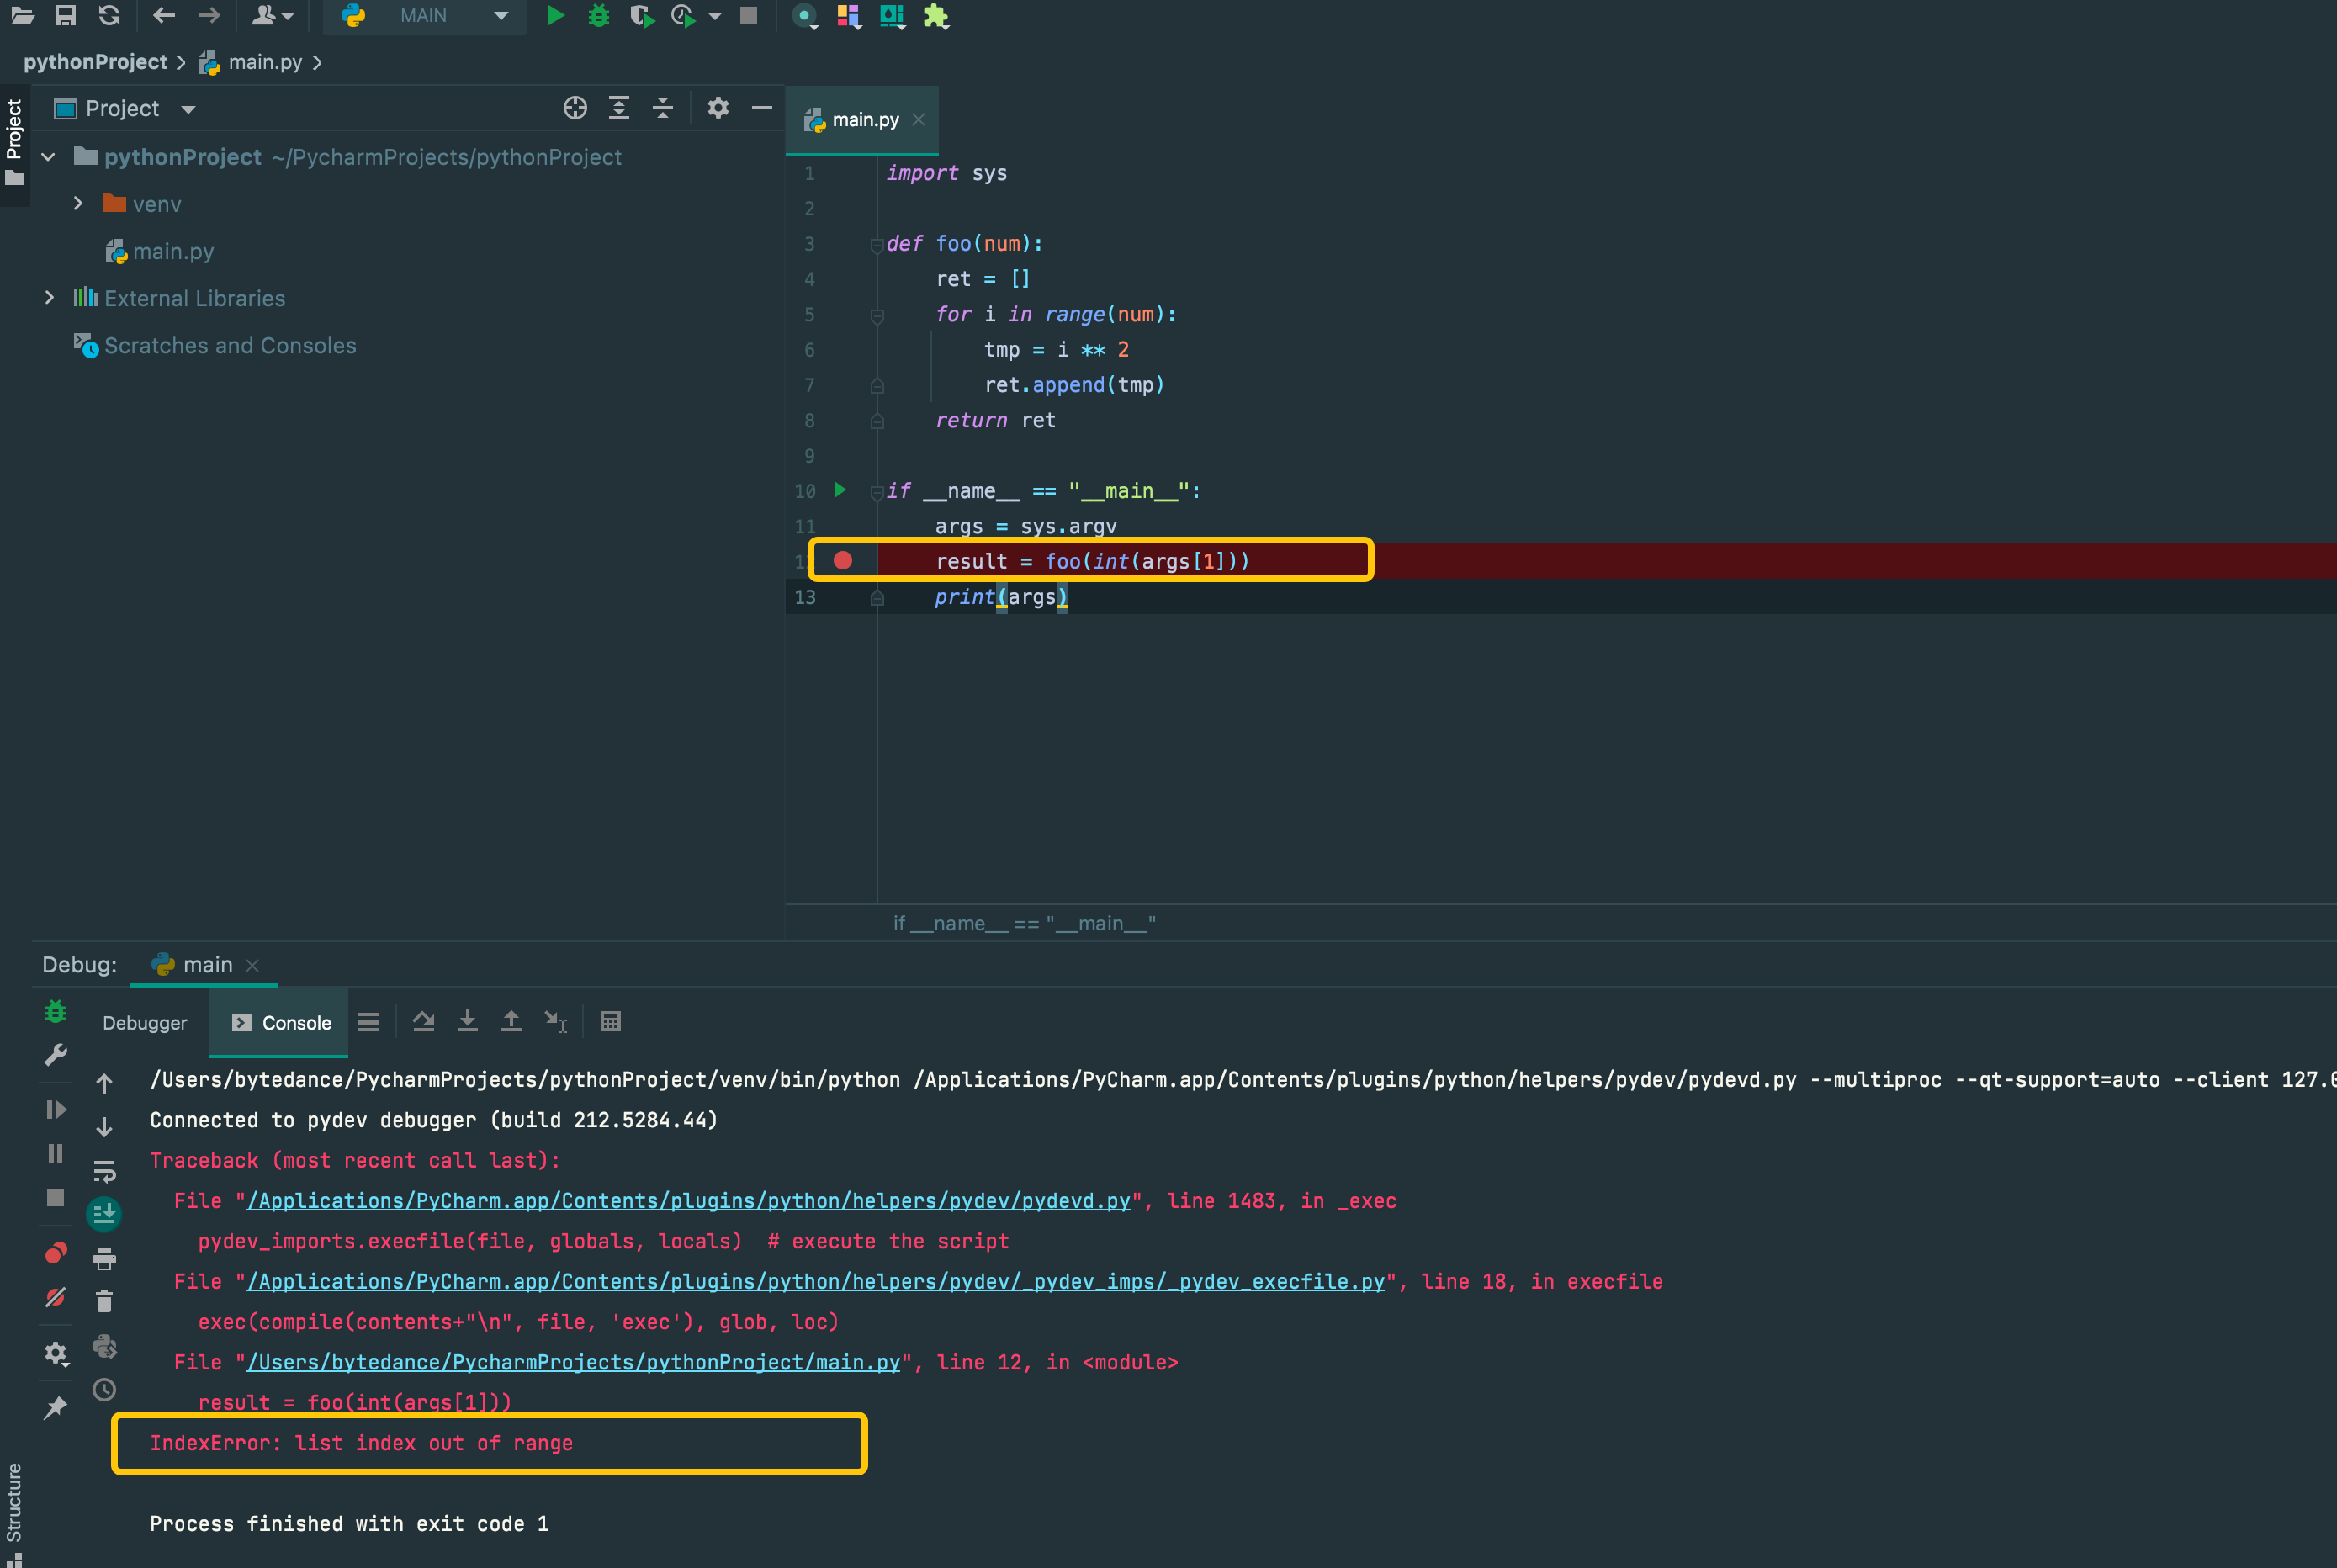
Task: Profile MAIN with the clock-play icon
Action: (684, 16)
